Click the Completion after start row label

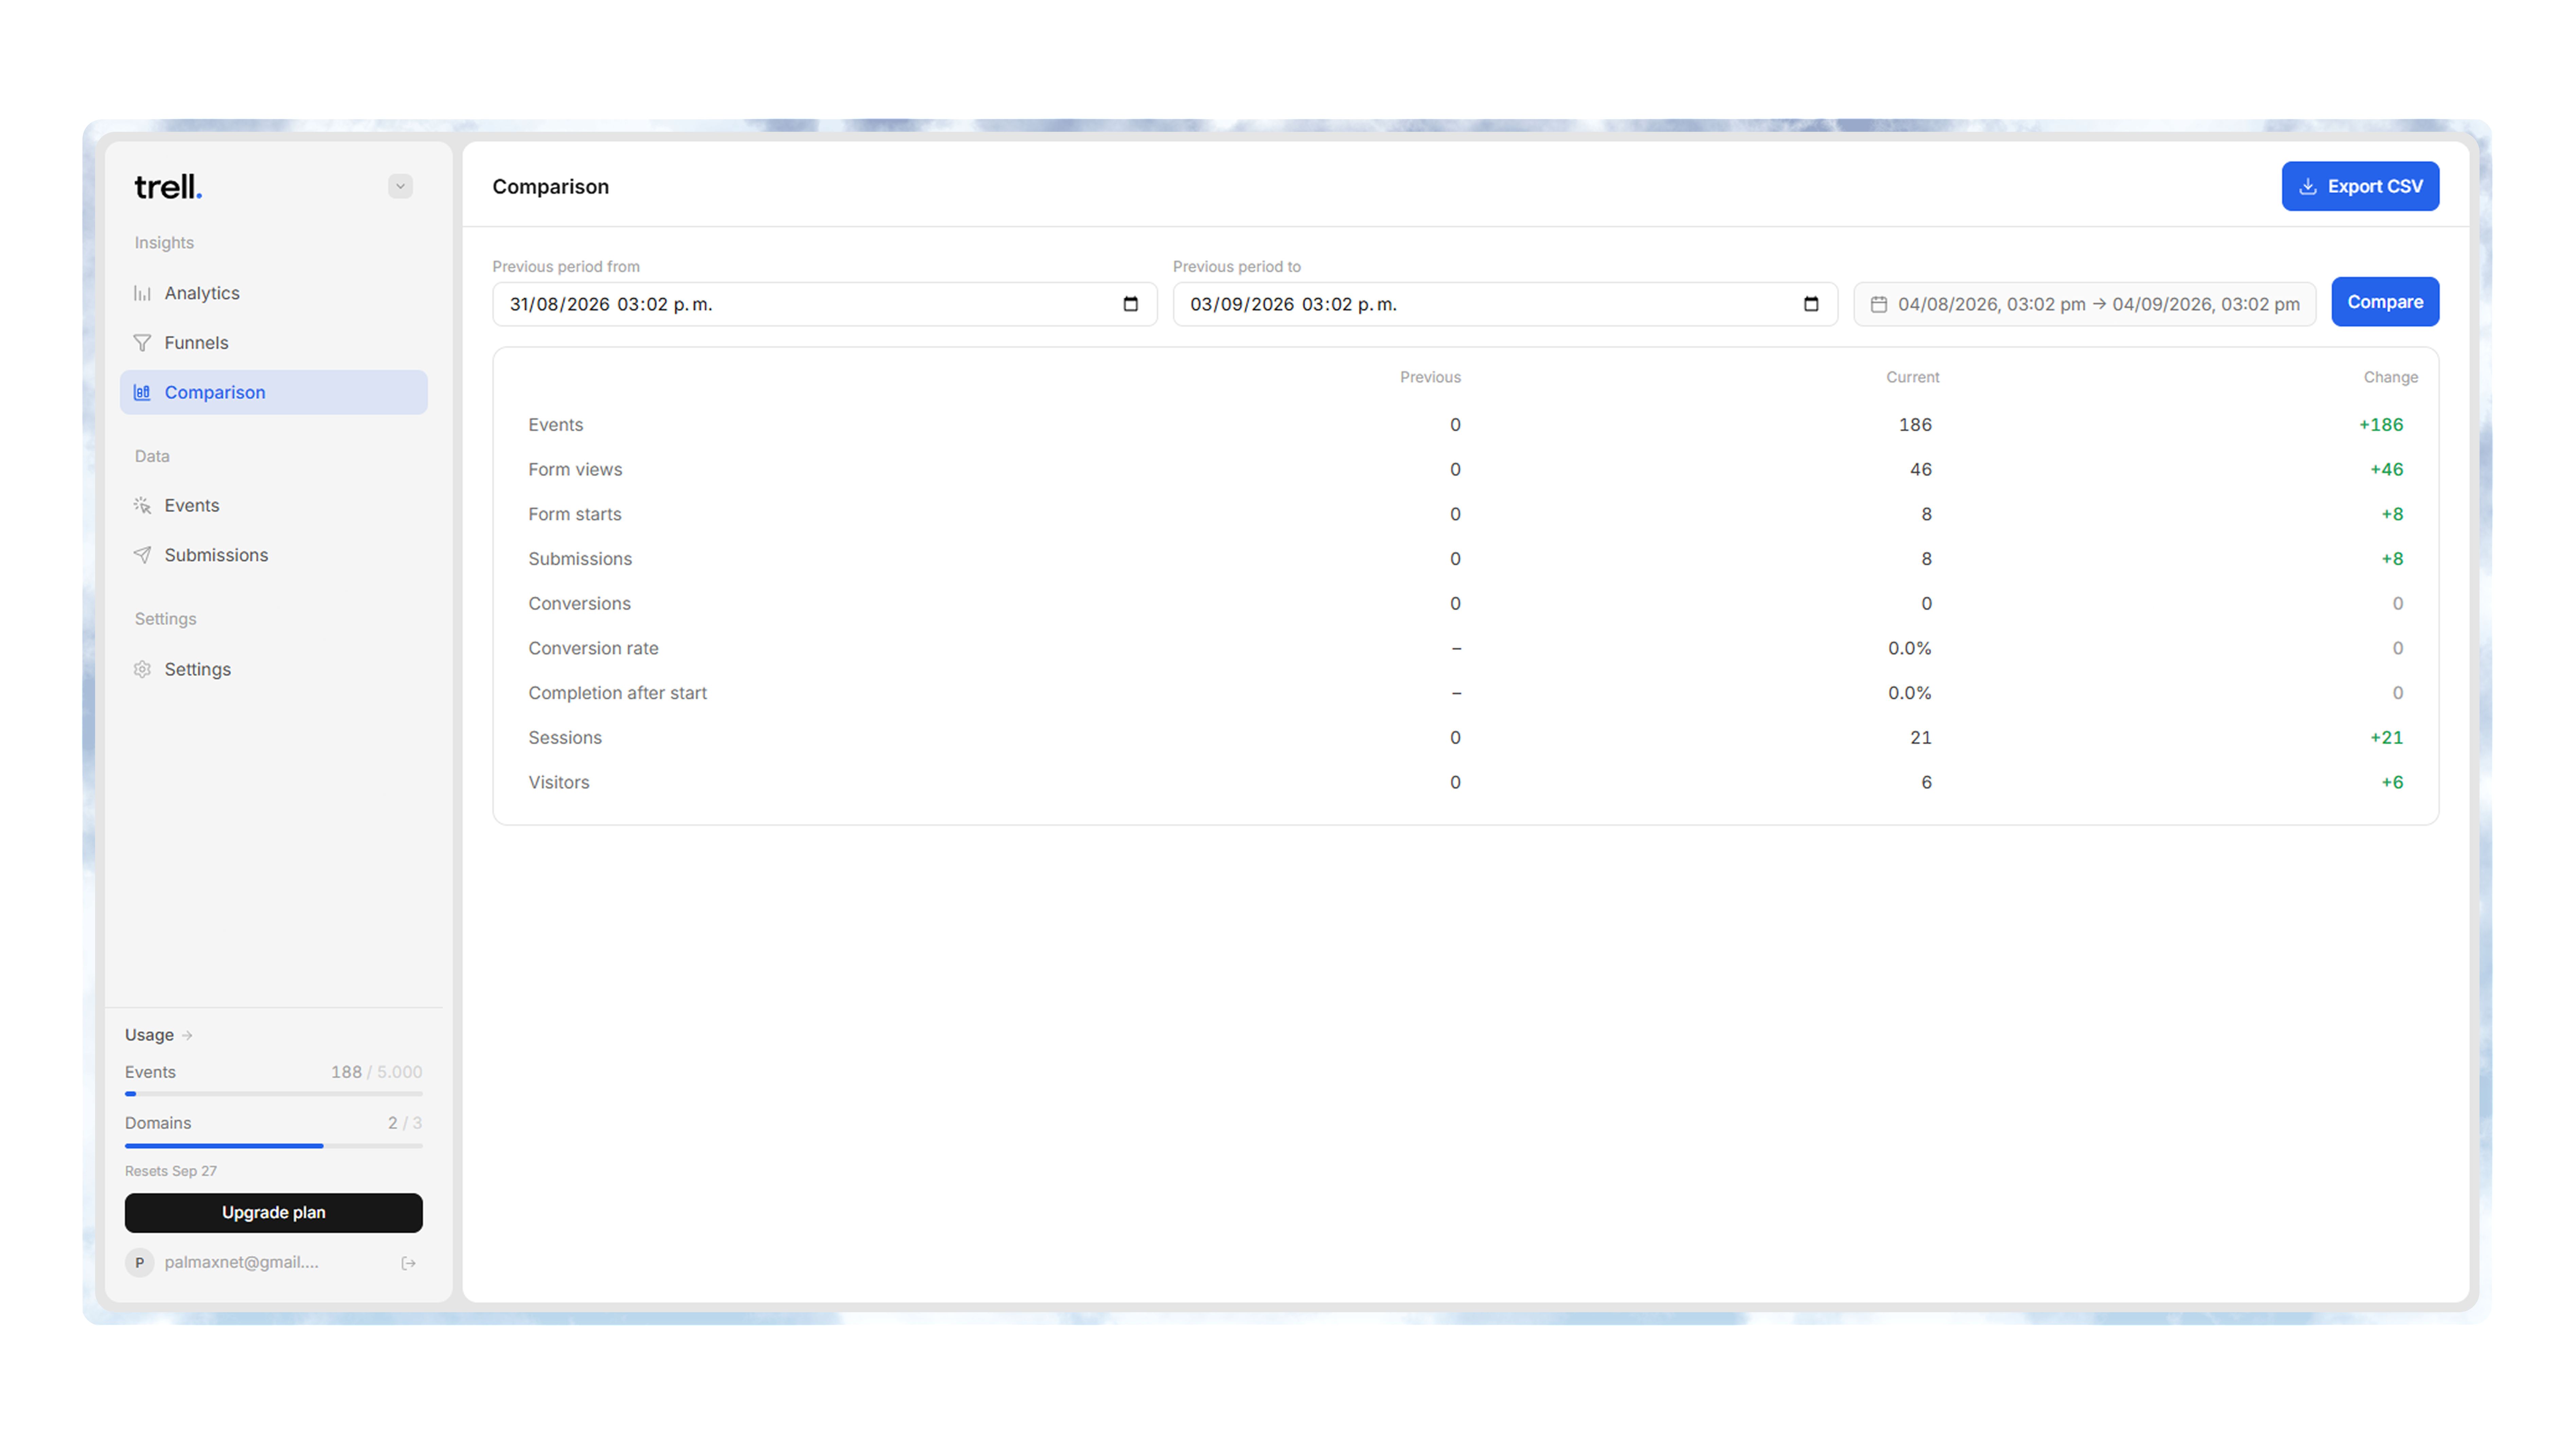click(x=617, y=693)
